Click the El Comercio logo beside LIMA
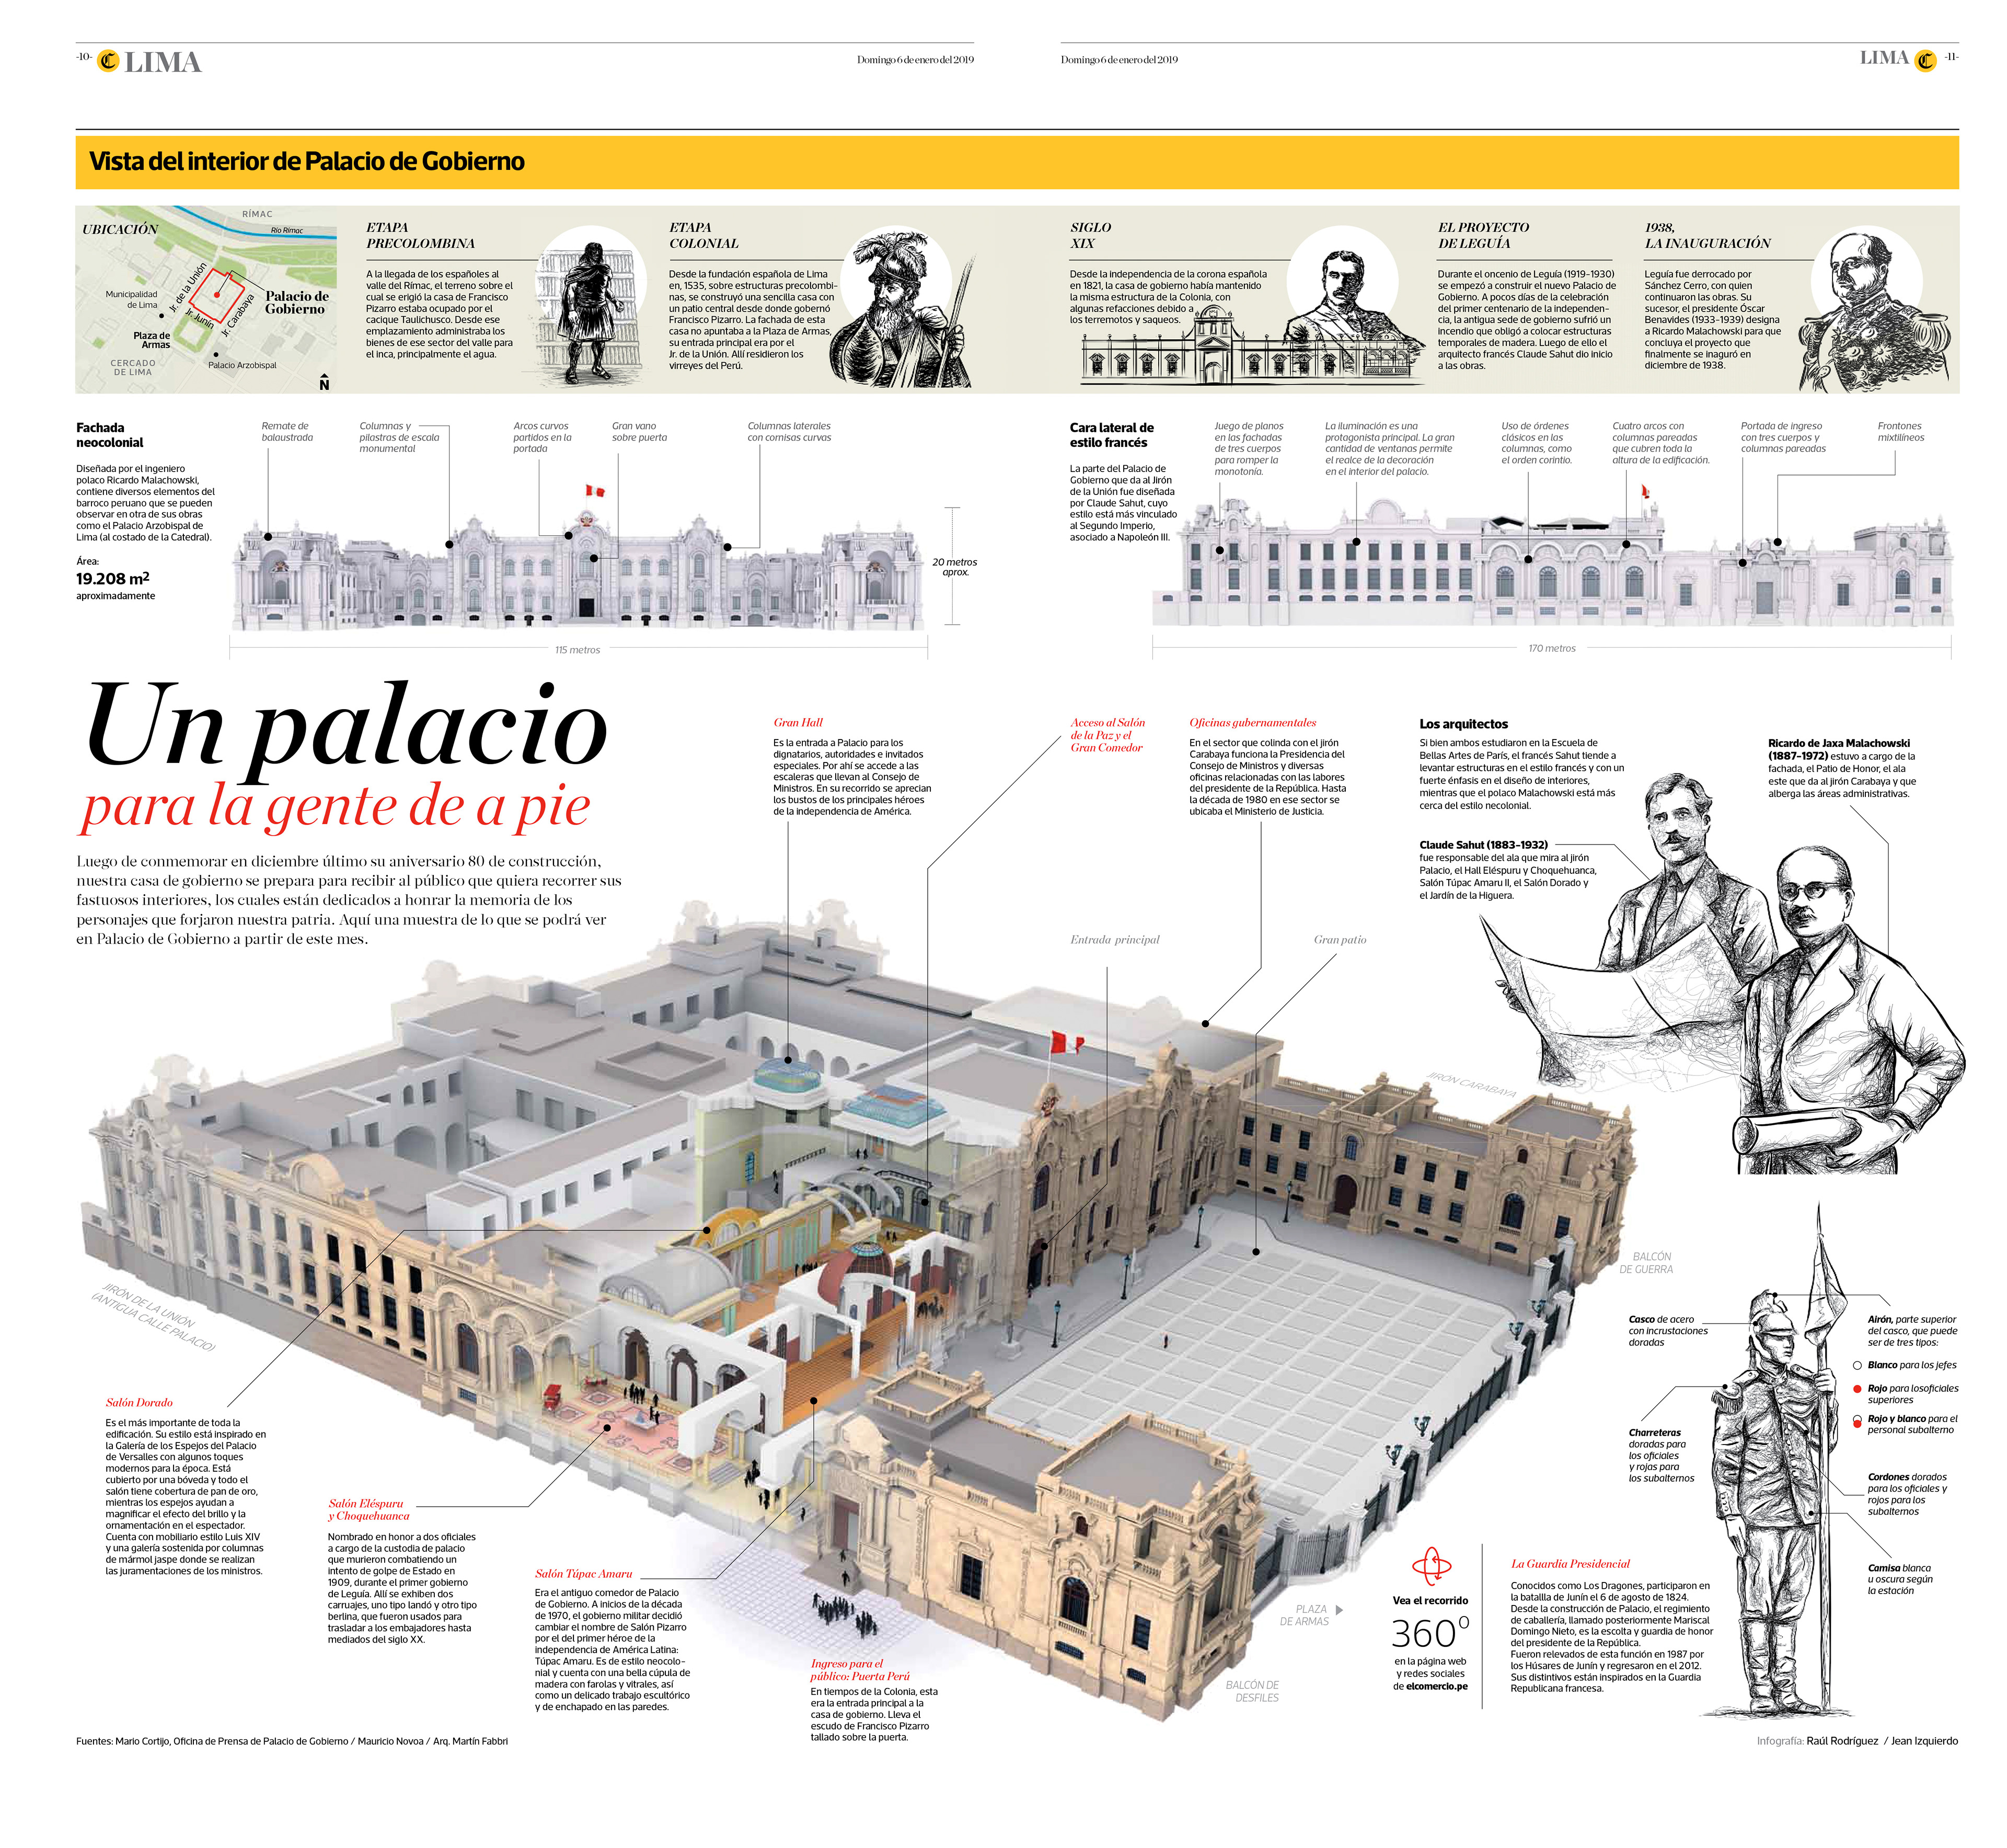 click(x=108, y=62)
